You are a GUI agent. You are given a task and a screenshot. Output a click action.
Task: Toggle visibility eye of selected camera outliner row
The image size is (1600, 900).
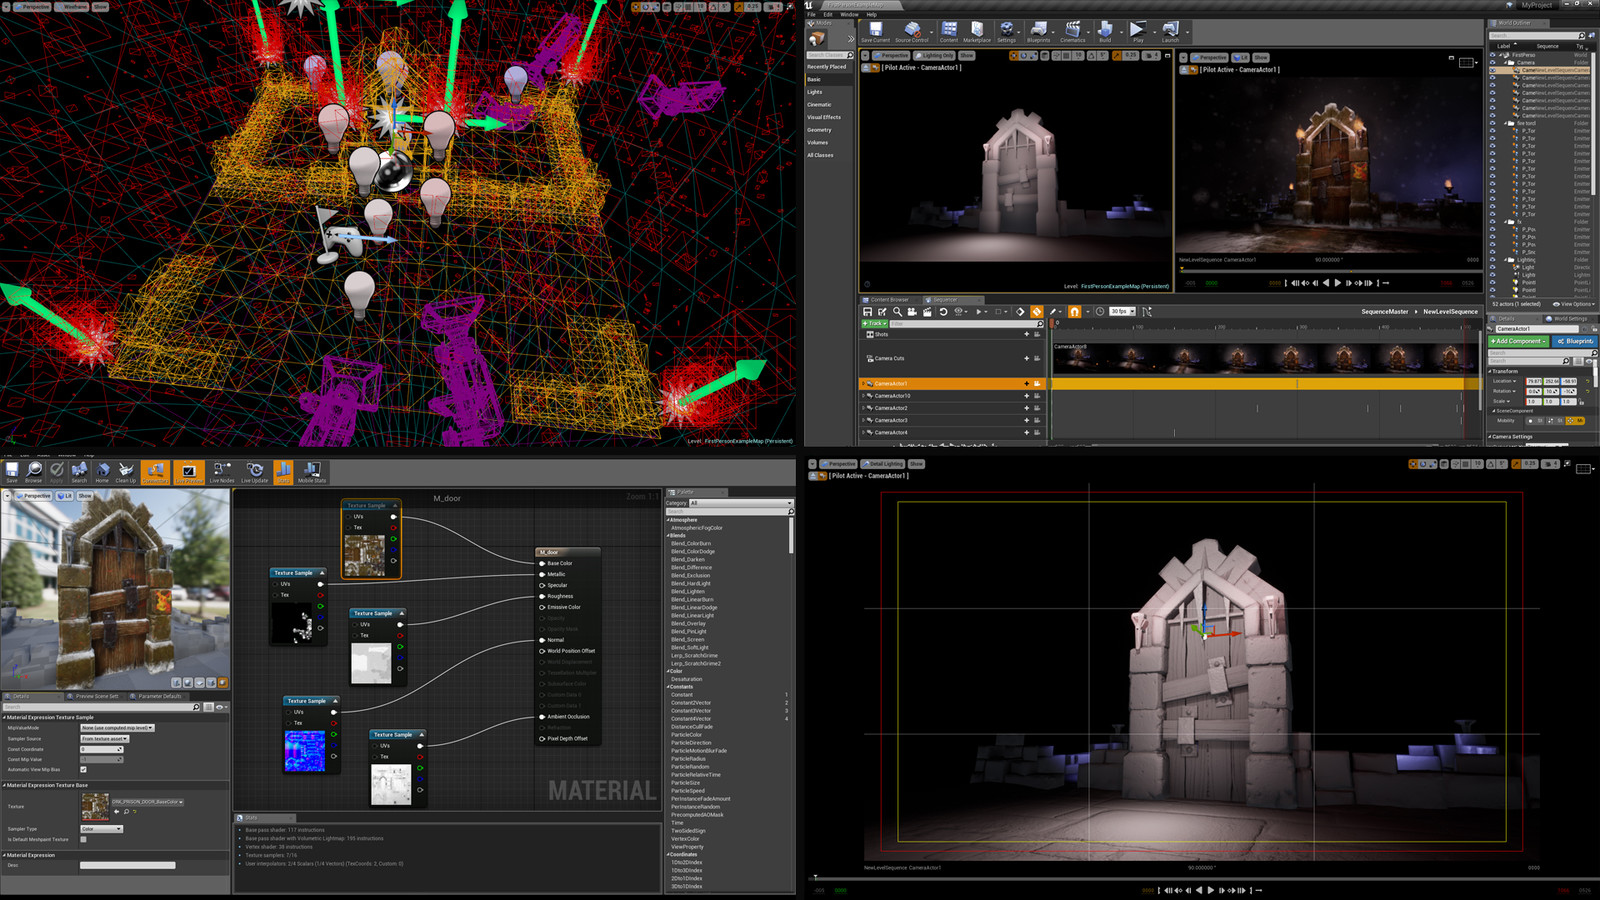1493,71
